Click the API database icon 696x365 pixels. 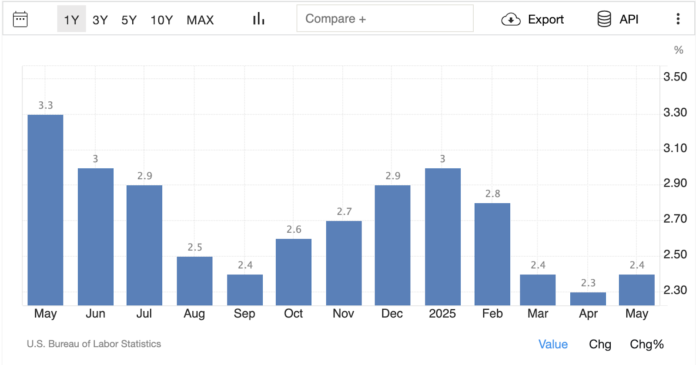(604, 19)
